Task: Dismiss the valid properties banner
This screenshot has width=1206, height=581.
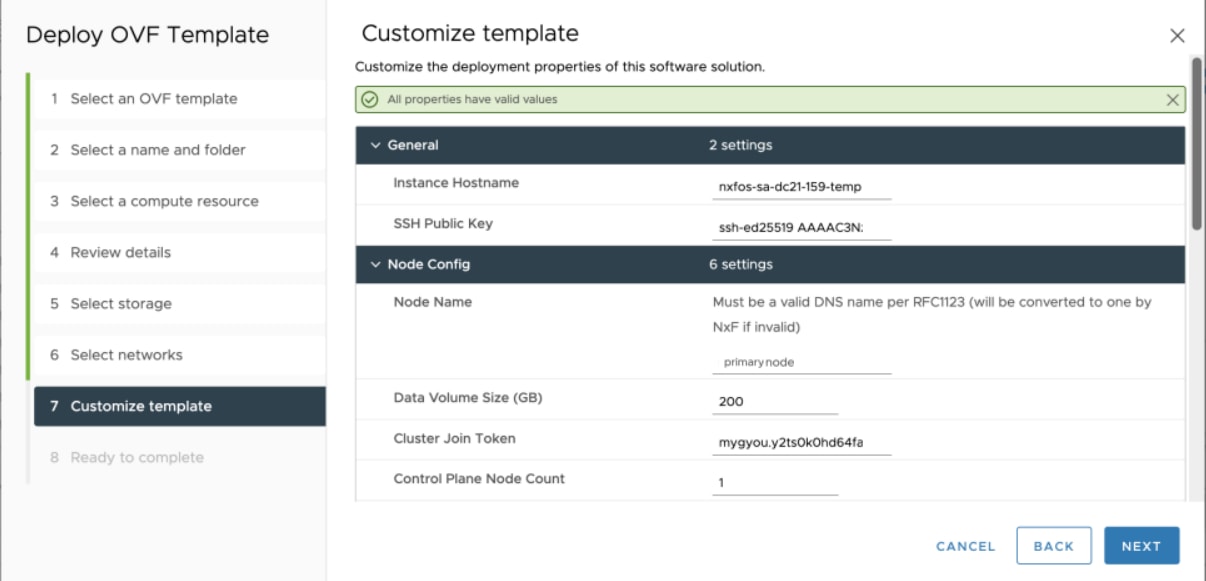Action: [1173, 100]
